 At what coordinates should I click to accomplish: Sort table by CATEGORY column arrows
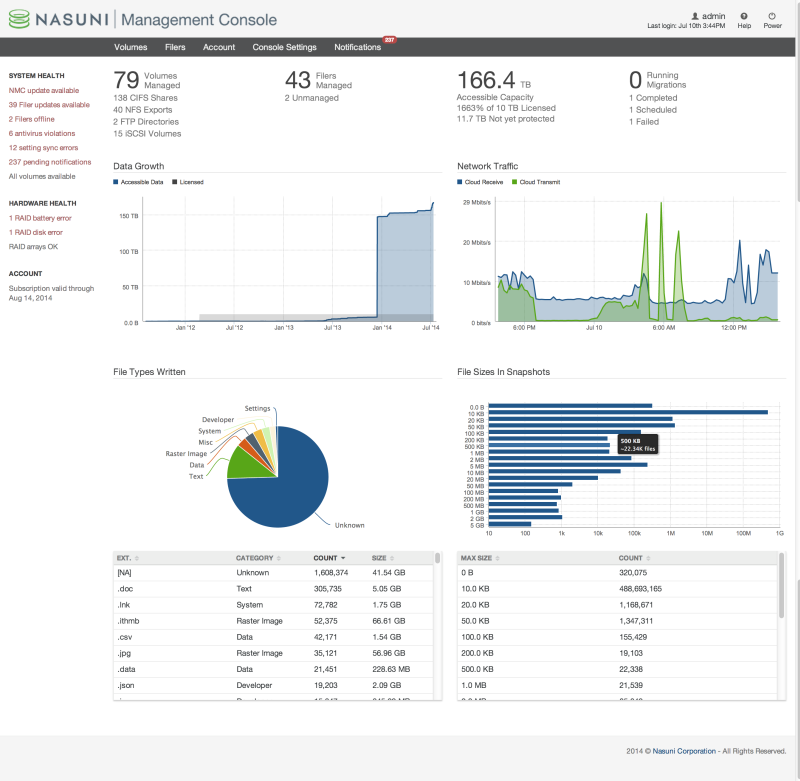(x=279, y=558)
